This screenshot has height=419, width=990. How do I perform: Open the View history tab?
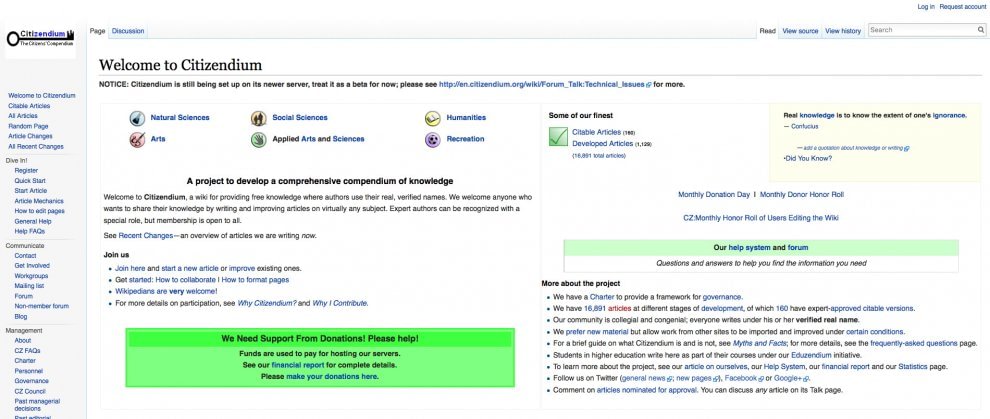click(x=843, y=31)
